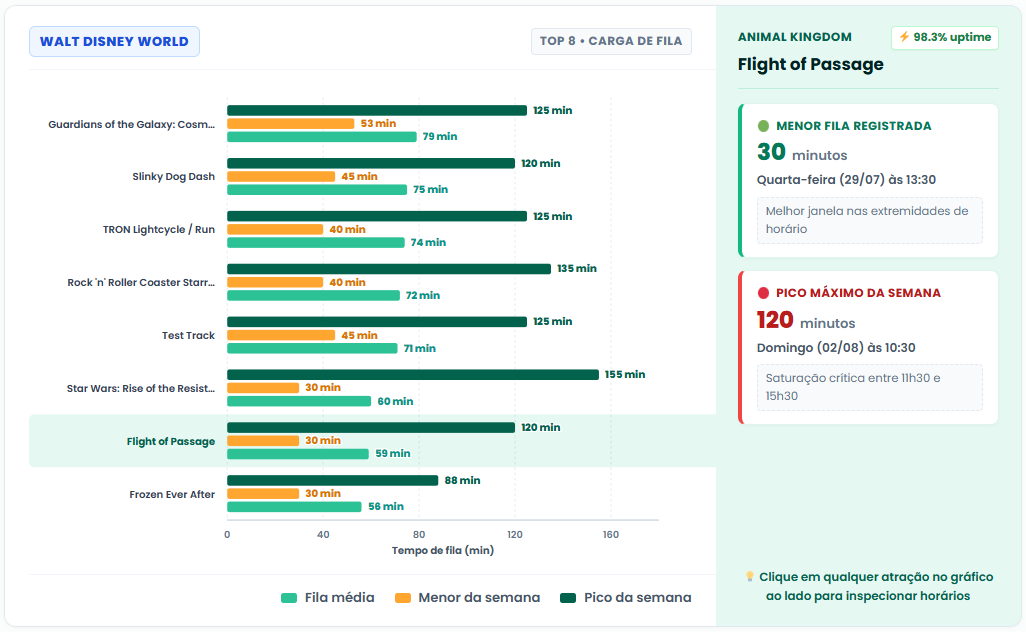Select Star Wars: Rise of the Resistance label
Viewport: 1026px width, 632px height.
141,389
